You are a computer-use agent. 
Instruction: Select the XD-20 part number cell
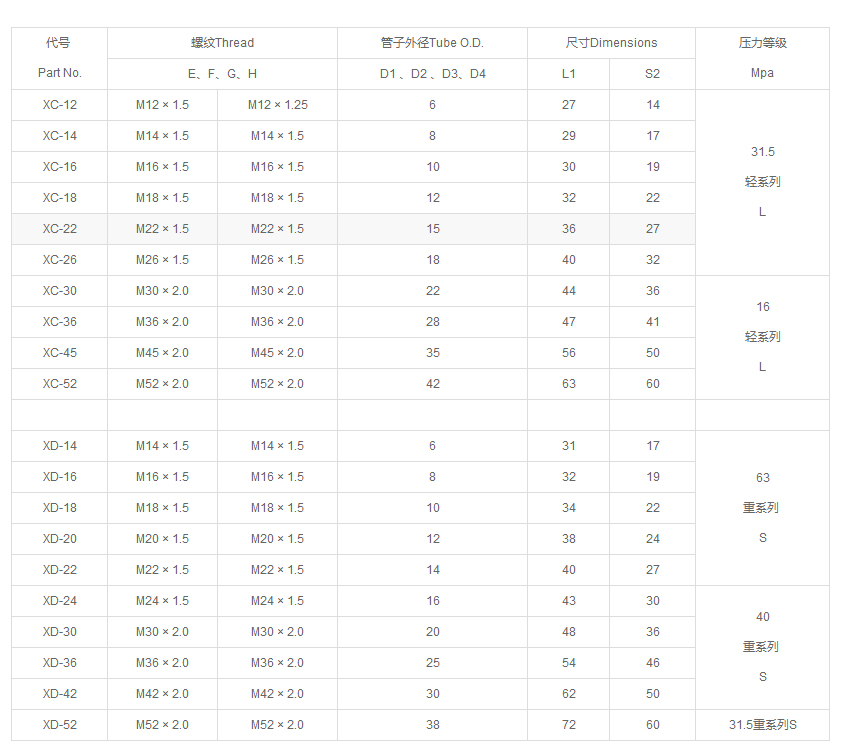pyautogui.click(x=59, y=539)
